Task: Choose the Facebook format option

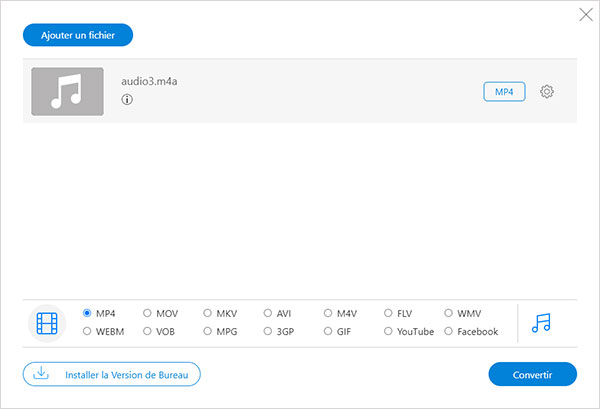Action: tap(449, 331)
